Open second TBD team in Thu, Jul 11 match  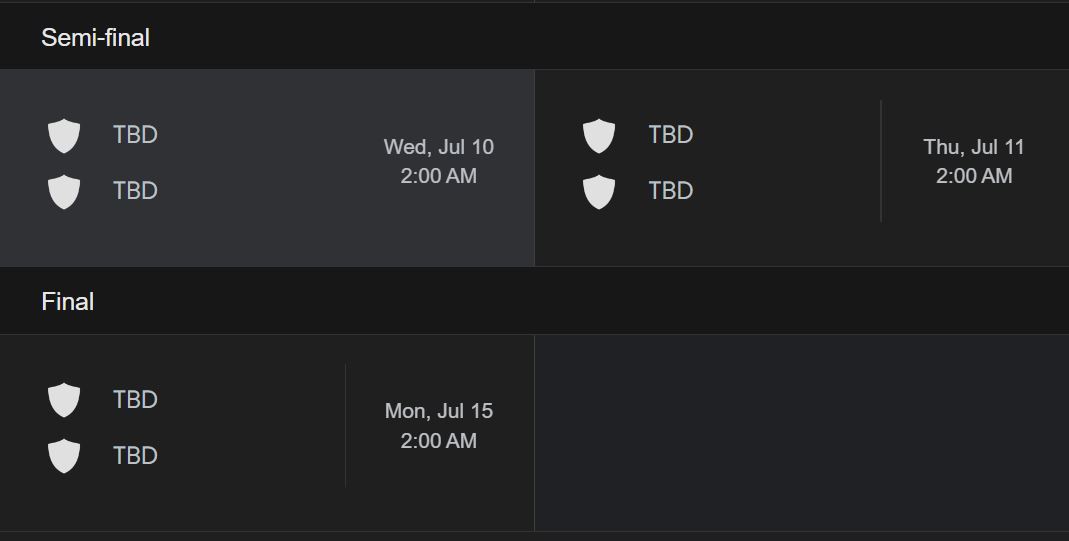tap(670, 191)
